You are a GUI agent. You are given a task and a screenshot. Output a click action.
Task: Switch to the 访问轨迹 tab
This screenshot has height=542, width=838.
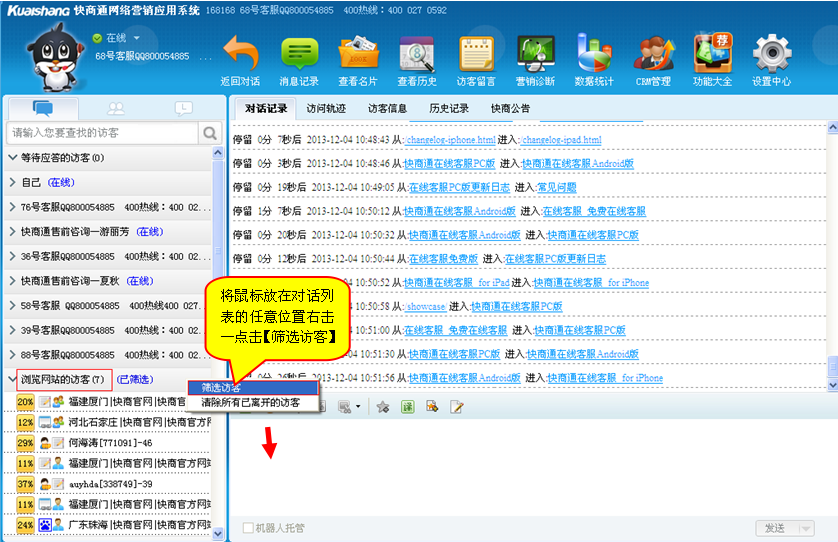(x=326, y=108)
